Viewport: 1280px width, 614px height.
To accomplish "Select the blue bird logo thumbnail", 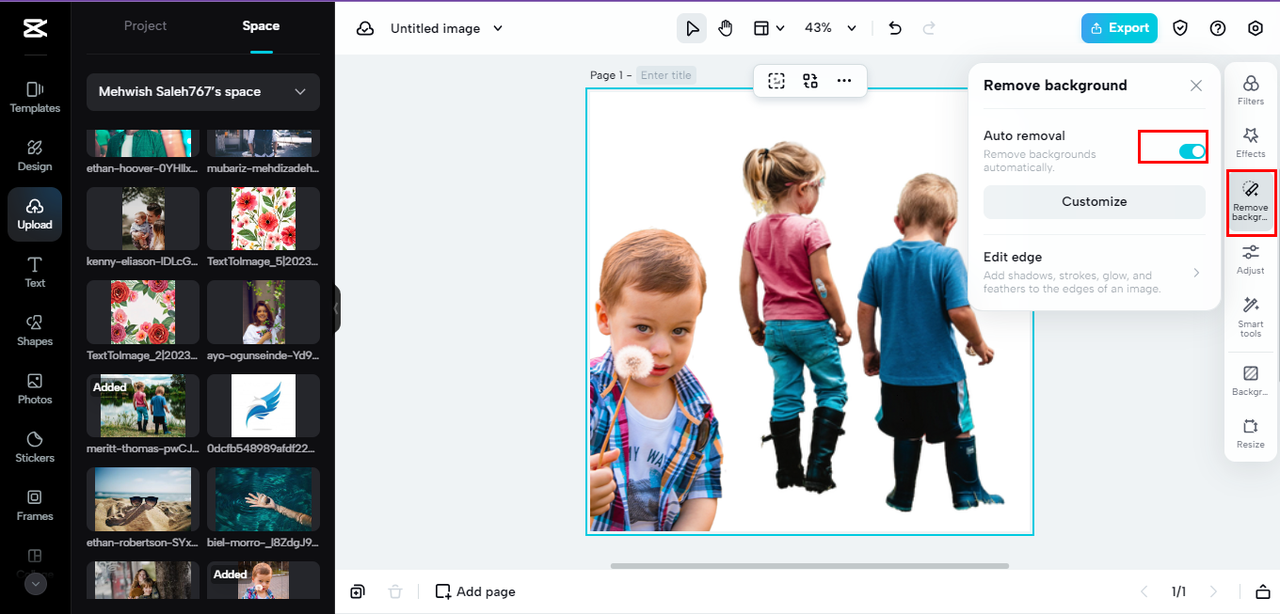I will tap(263, 406).
